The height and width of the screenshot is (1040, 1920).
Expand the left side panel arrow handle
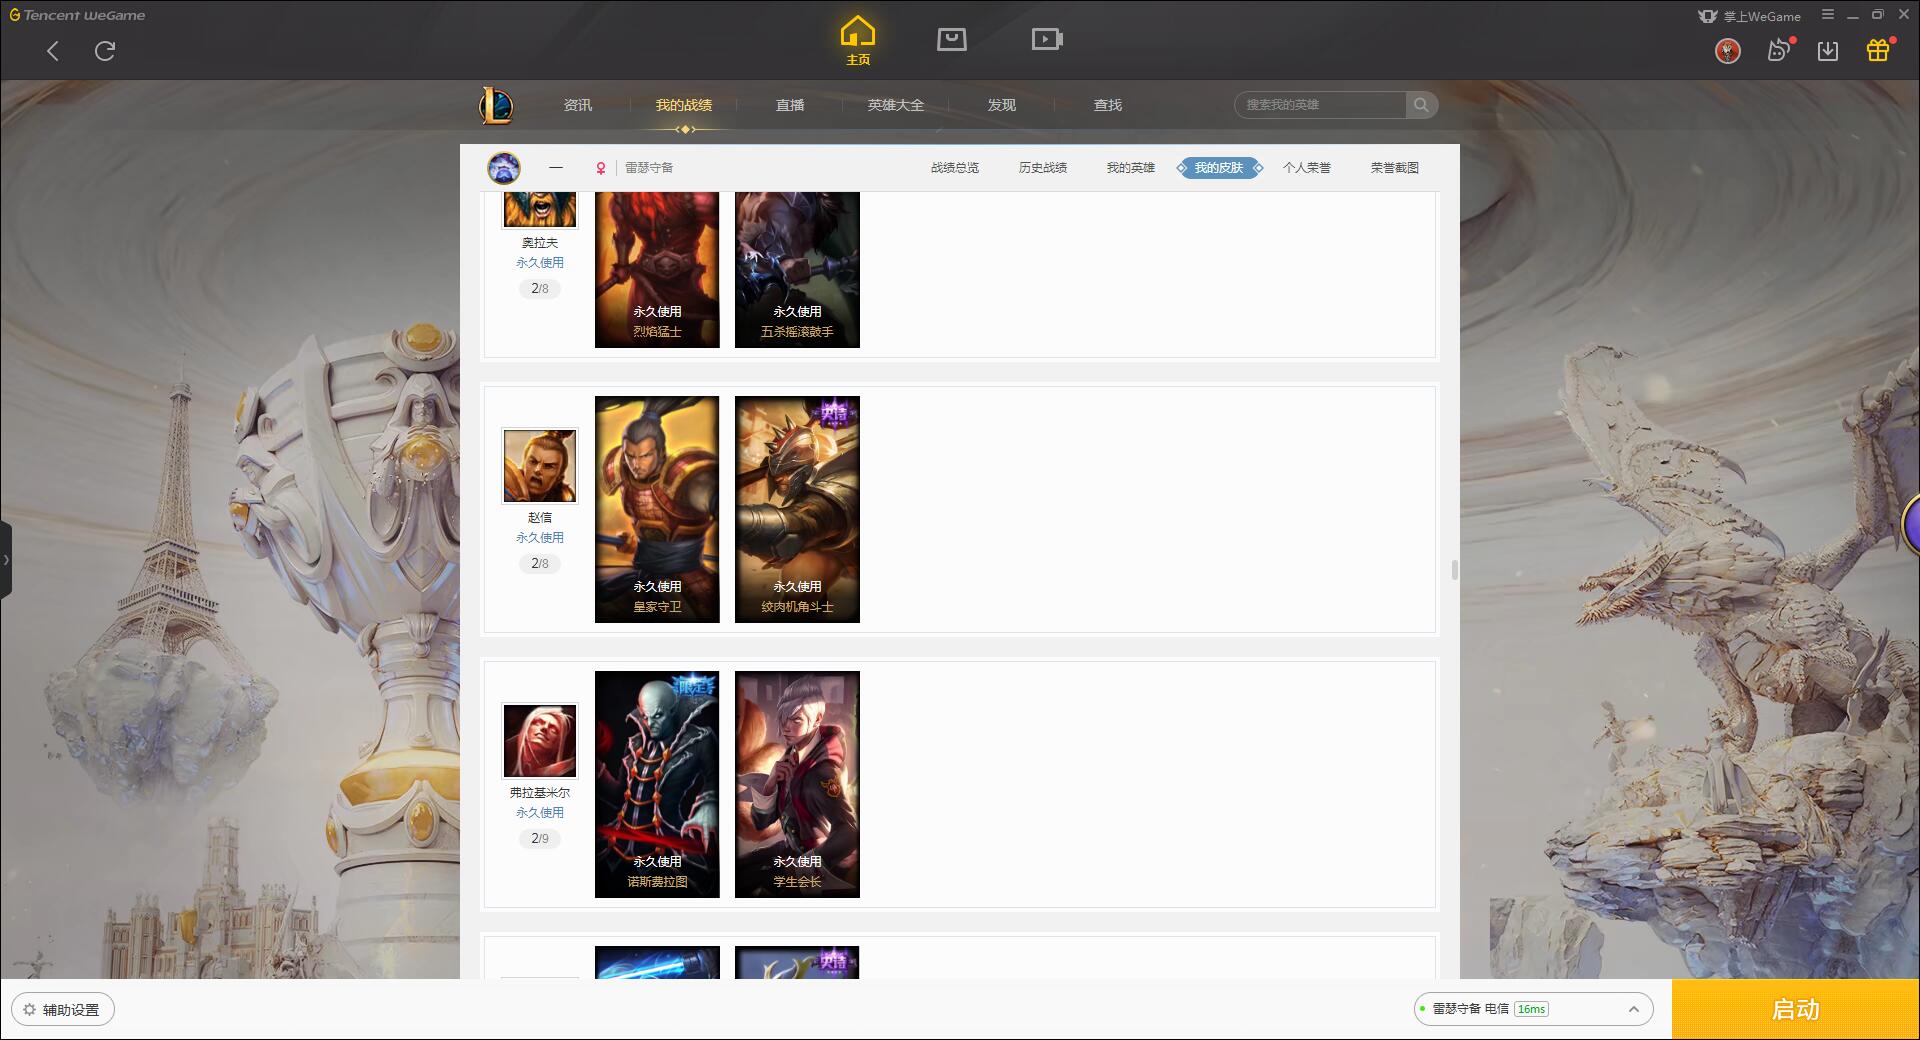tap(6, 560)
